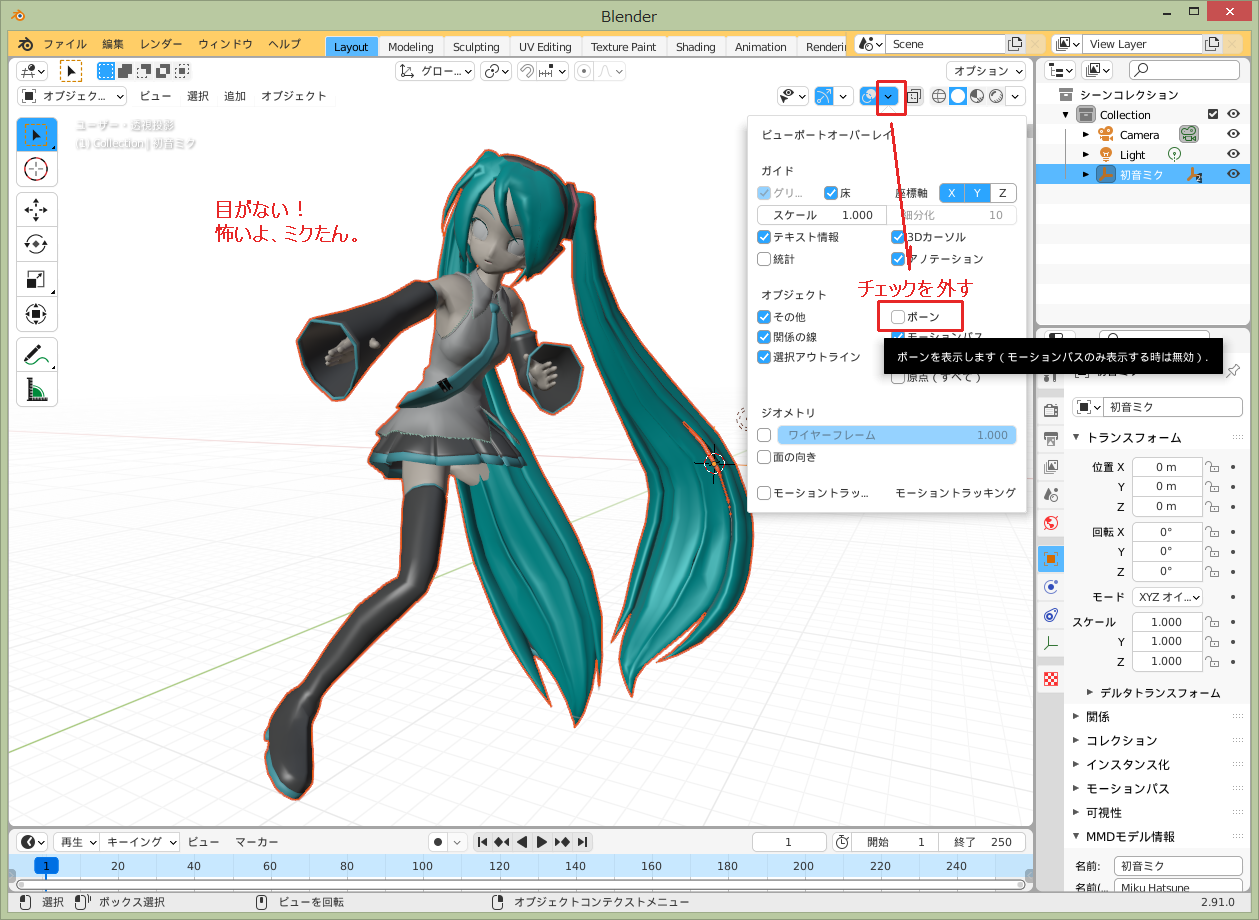Open the World properties tab
Viewport: 1259px width, 920px height.
(1050, 522)
